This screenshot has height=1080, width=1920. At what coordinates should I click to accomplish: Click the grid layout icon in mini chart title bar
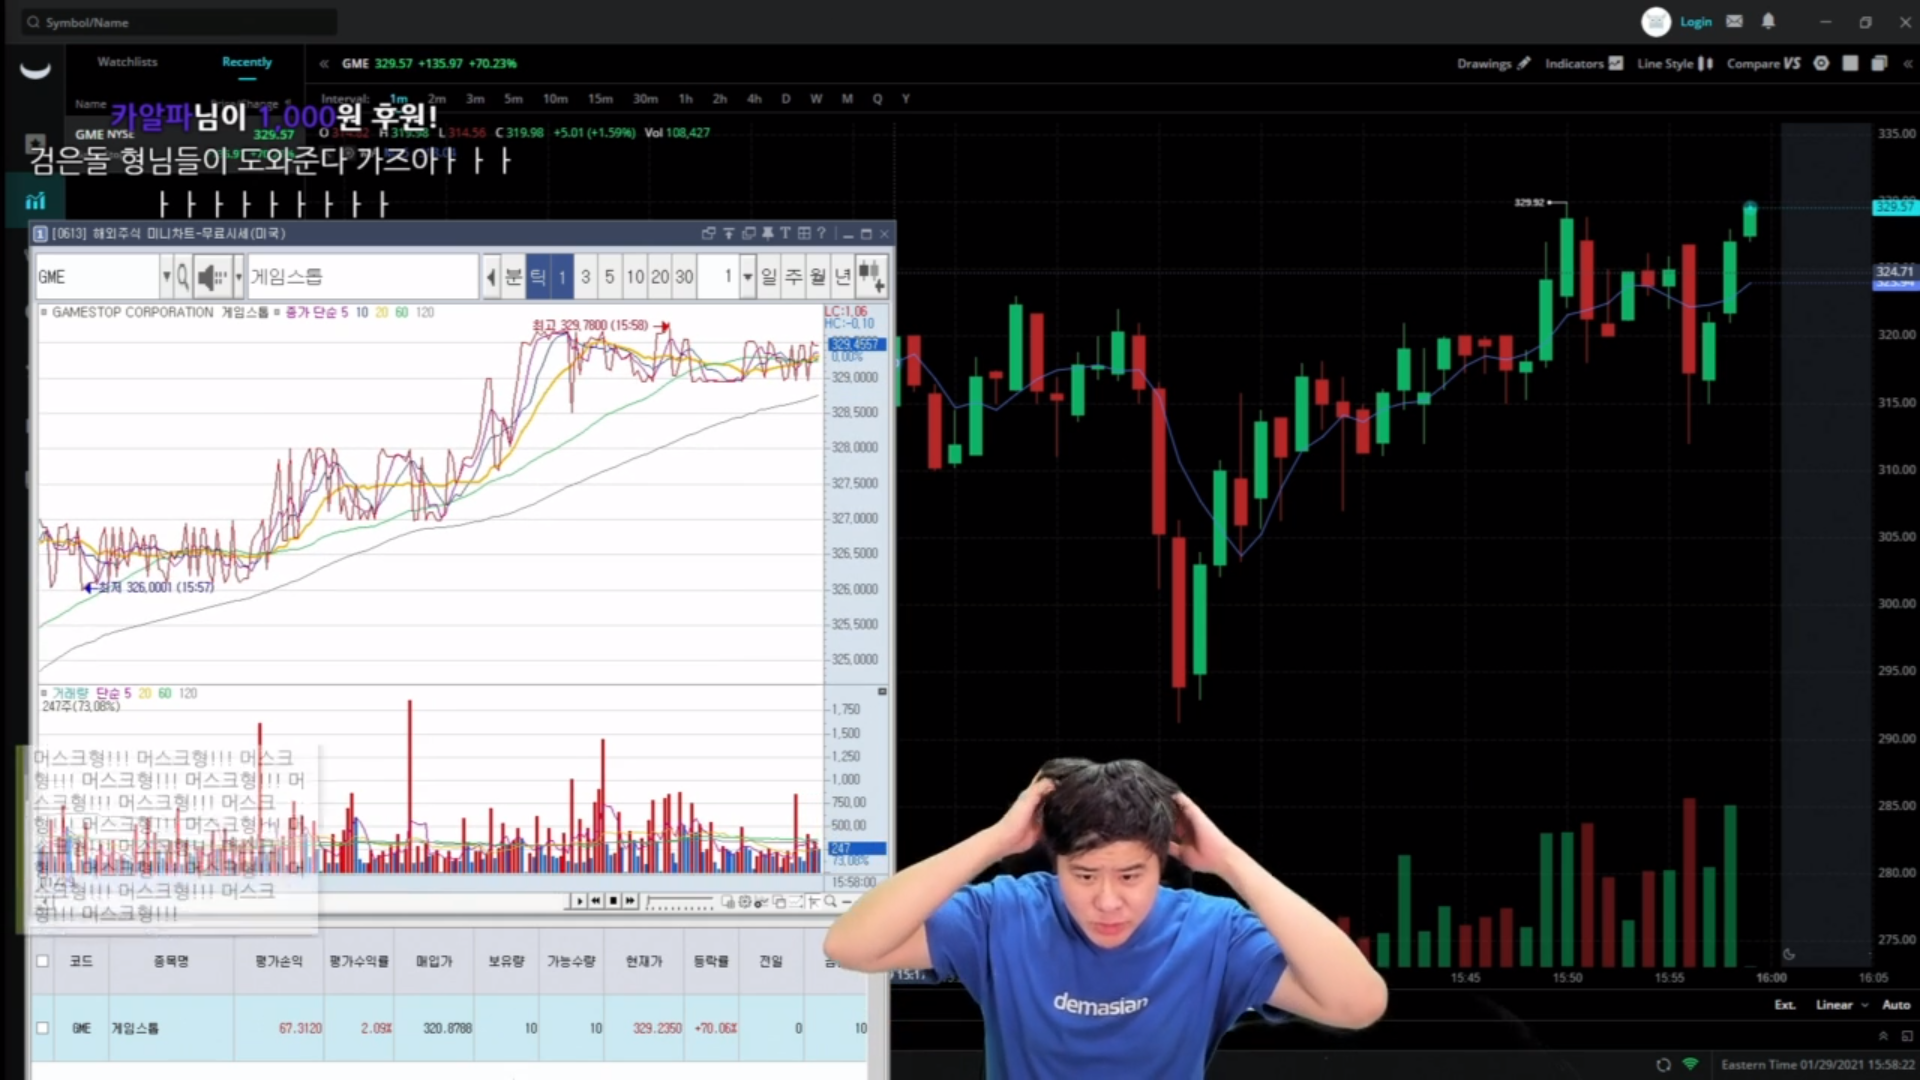pyautogui.click(x=803, y=233)
